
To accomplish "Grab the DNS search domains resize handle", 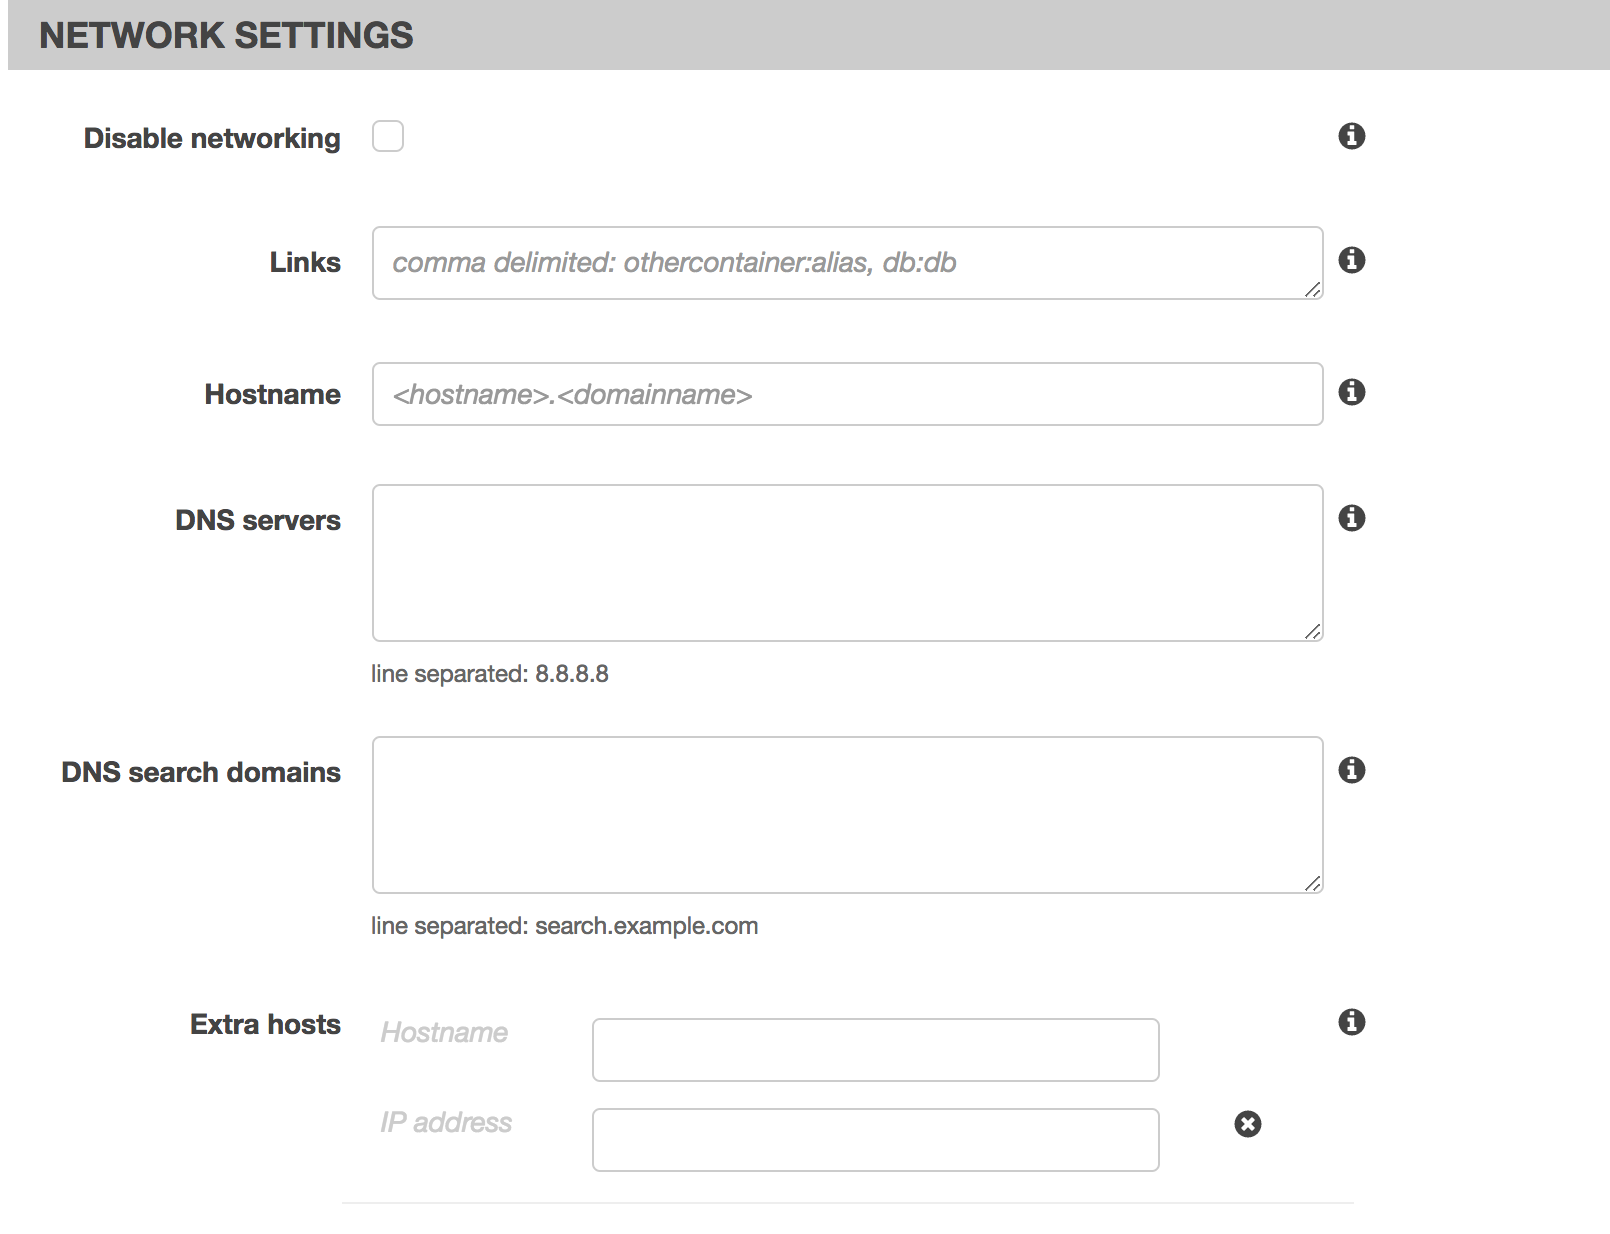I will coord(1313,884).
